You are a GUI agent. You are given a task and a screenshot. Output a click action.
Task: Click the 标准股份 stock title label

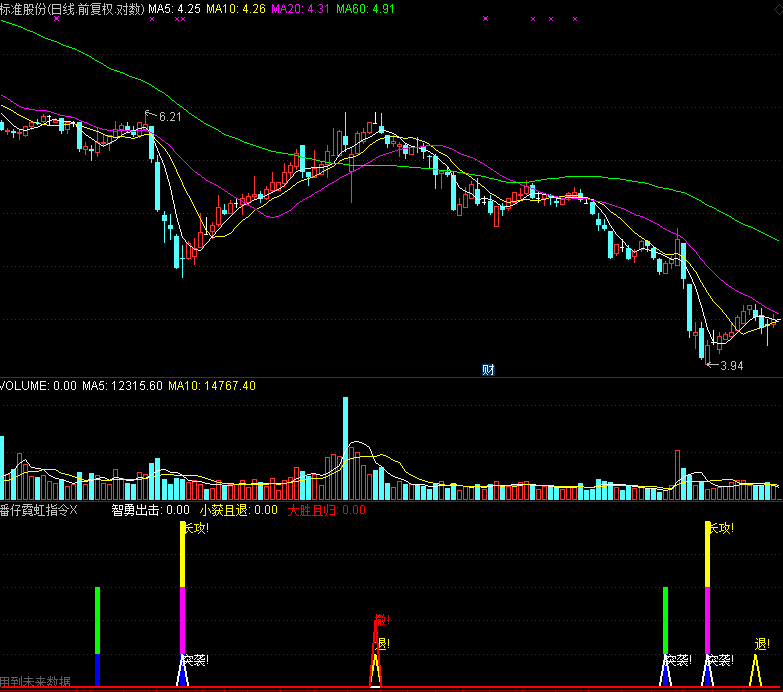tap(28, 8)
